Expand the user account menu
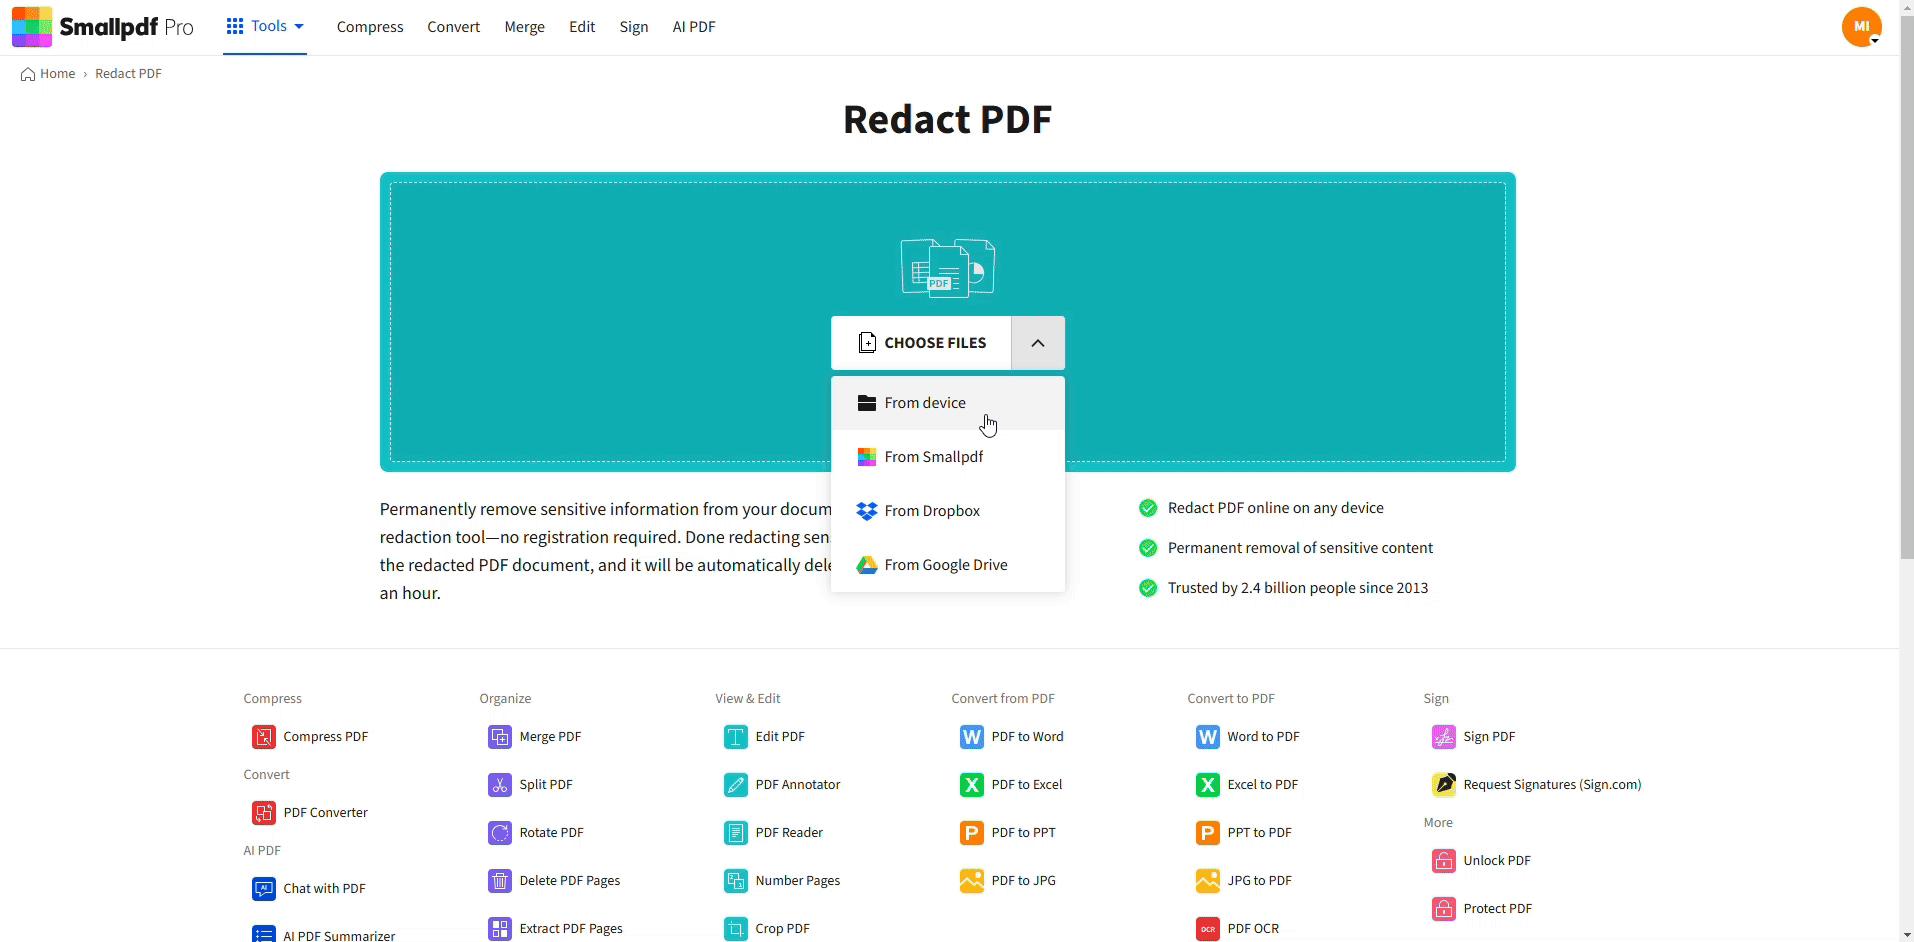Screen dimensions: 1914x942 pos(1863,27)
